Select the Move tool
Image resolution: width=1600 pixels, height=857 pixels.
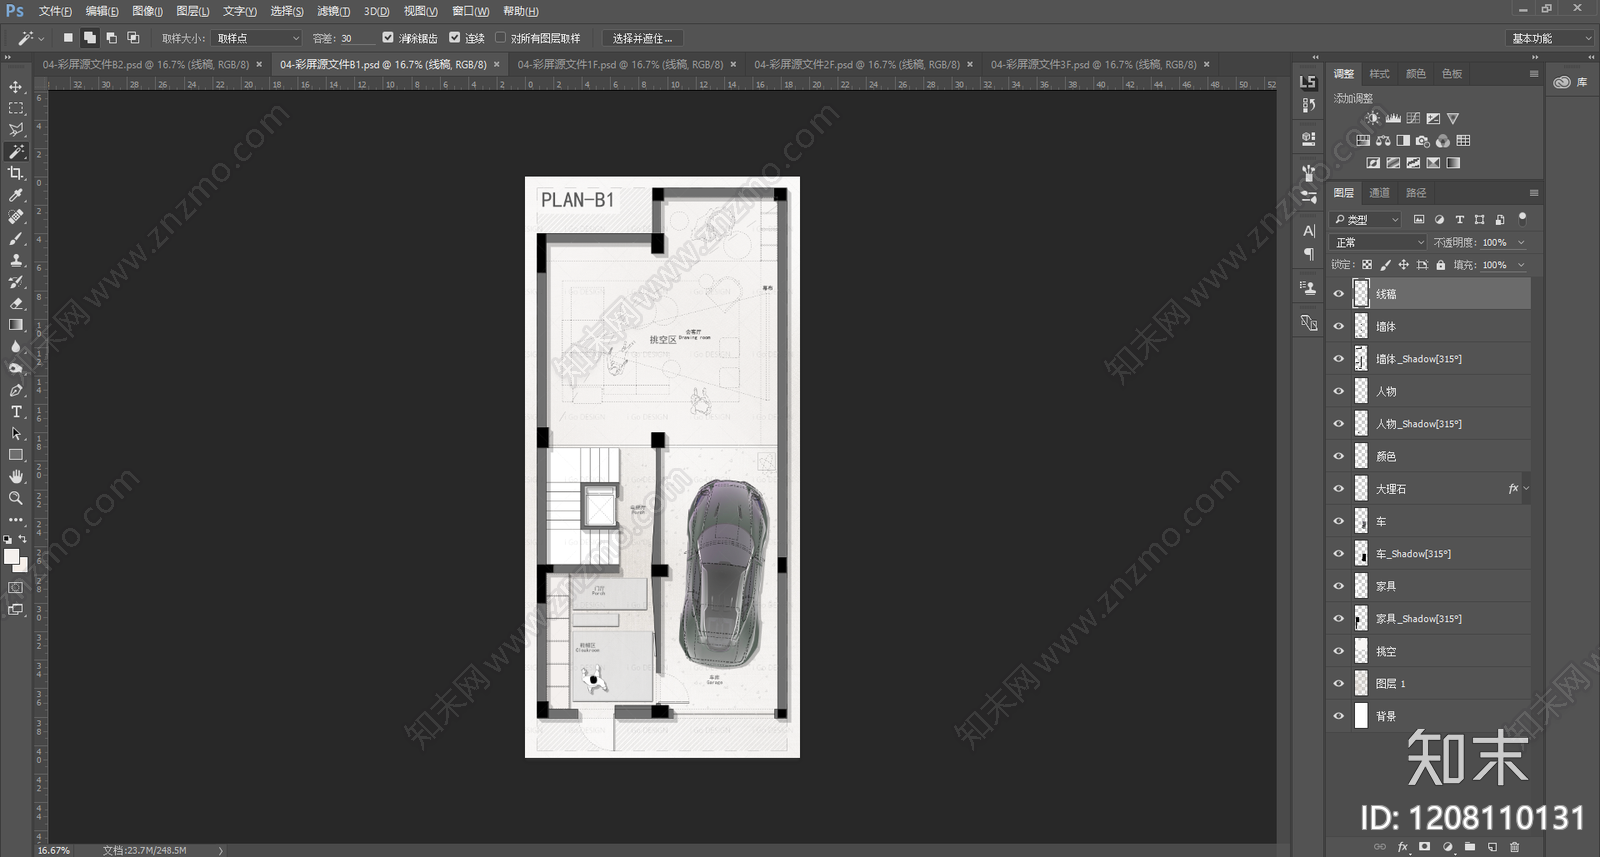[16, 87]
